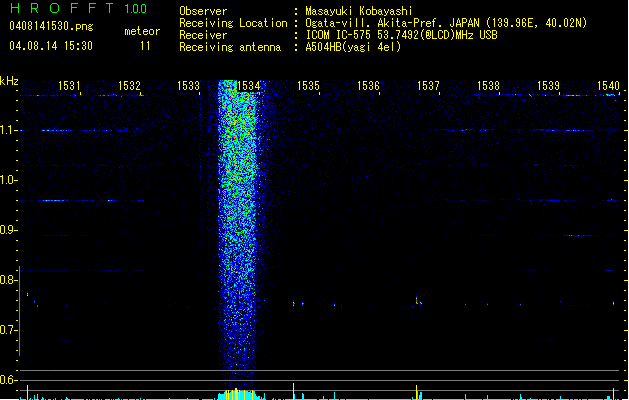
Task: Click the 1.0 frequency axis label
Action: pos(8,180)
